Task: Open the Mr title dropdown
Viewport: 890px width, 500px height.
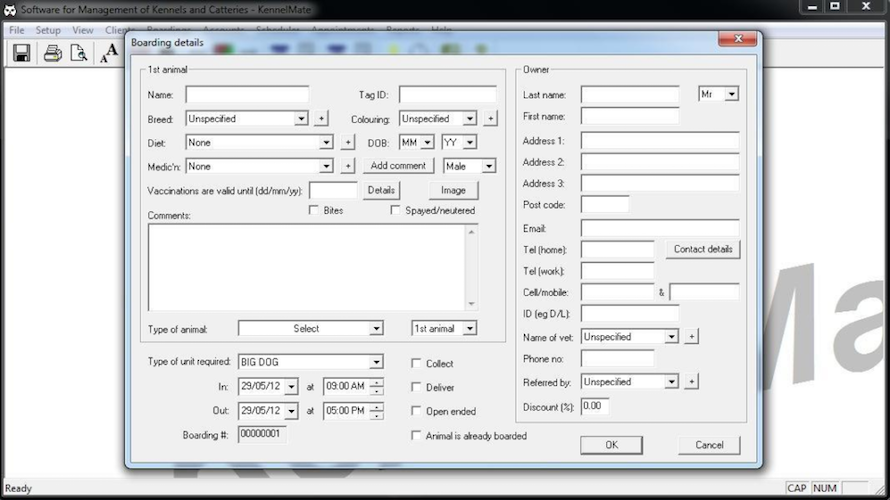Action: pos(732,94)
